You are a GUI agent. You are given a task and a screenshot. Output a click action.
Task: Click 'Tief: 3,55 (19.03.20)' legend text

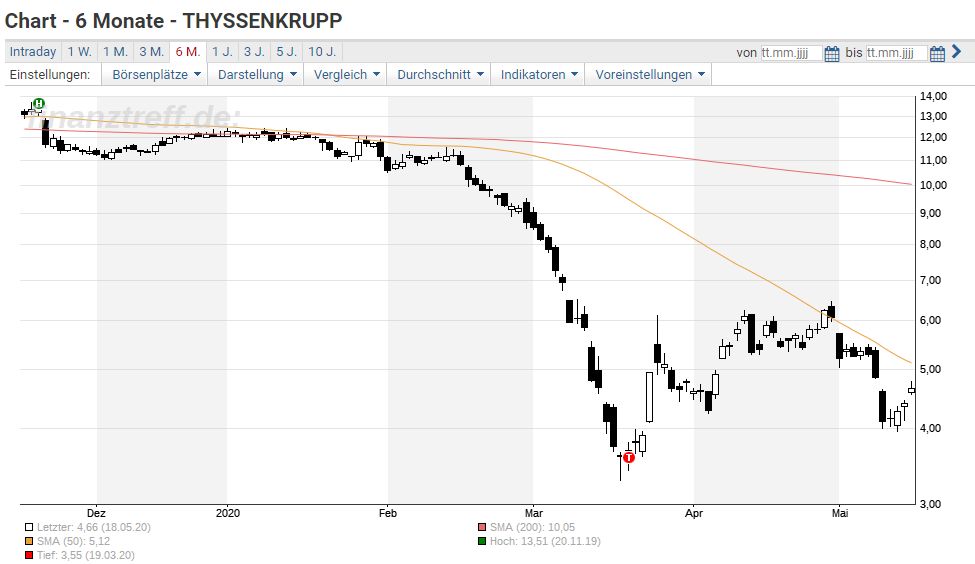coord(86,555)
